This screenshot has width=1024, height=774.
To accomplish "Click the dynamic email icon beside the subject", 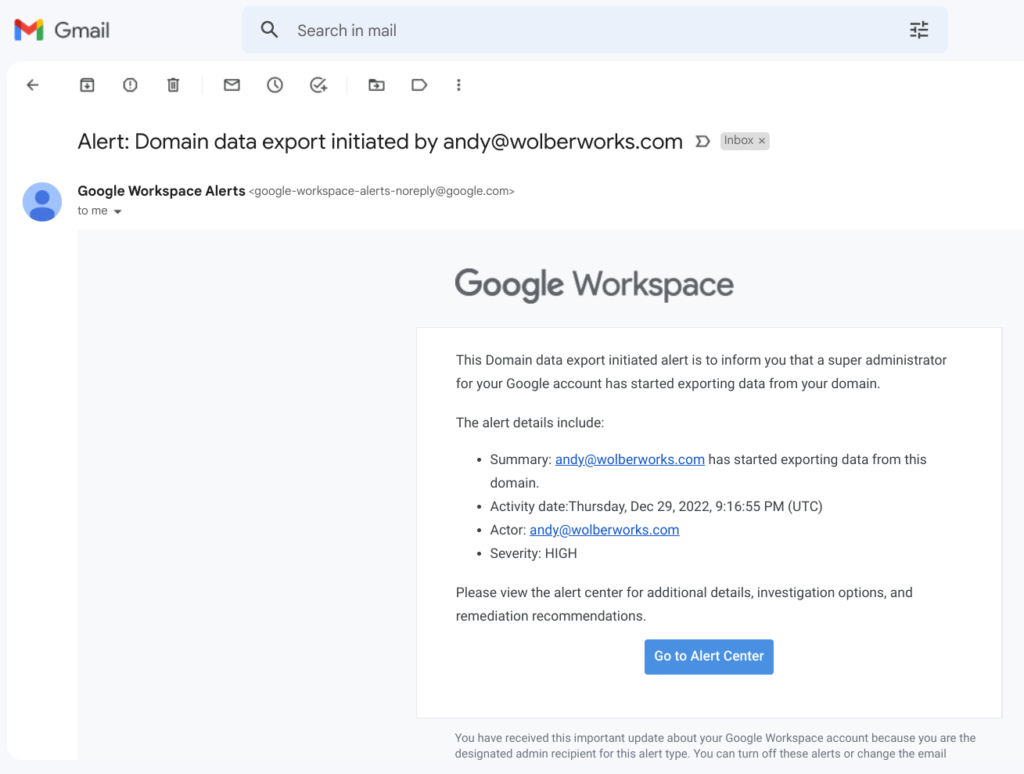I will click(703, 141).
